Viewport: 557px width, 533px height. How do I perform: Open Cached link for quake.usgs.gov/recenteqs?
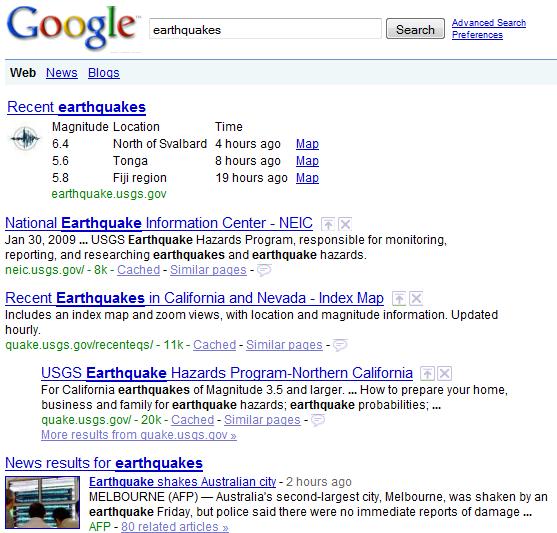click(215, 345)
